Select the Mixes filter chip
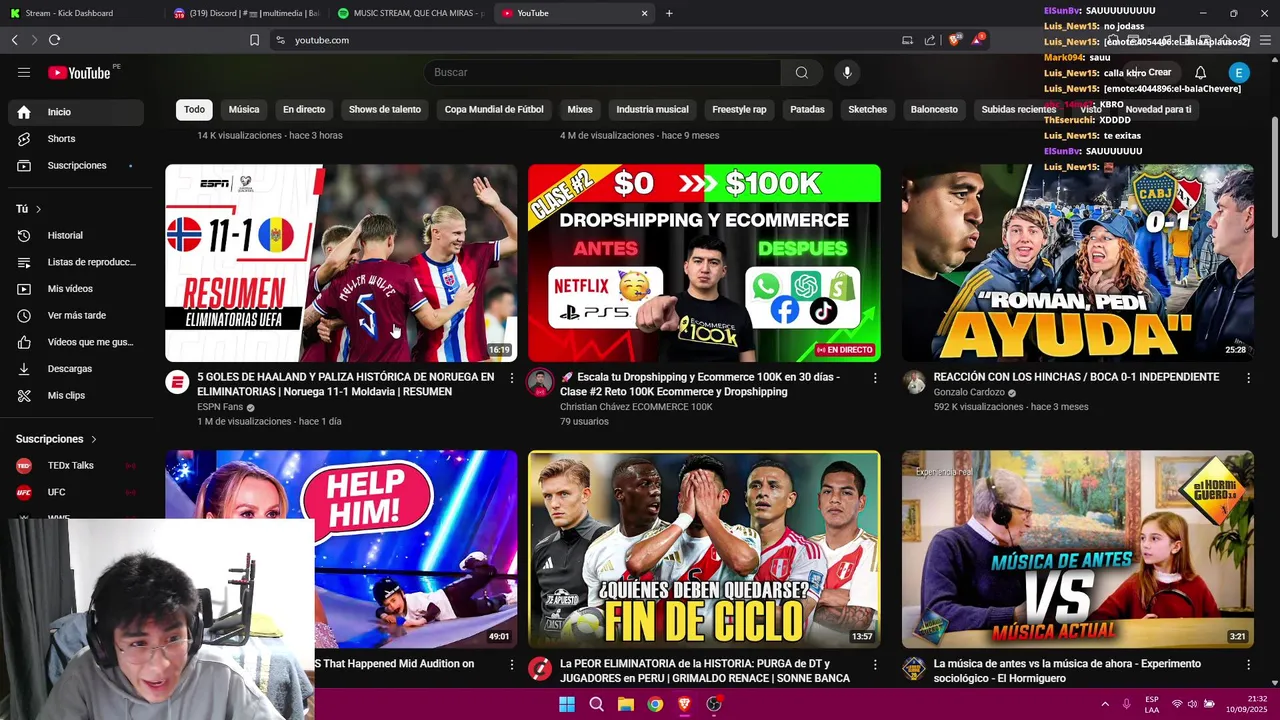The image size is (1280, 720). 580,109
